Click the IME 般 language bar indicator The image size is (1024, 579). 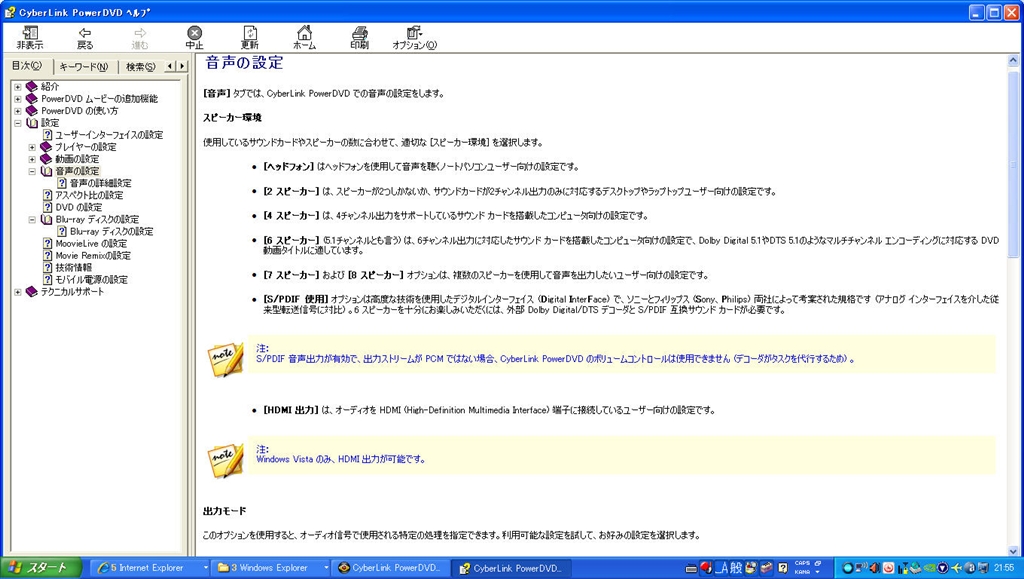click(736, 568)
